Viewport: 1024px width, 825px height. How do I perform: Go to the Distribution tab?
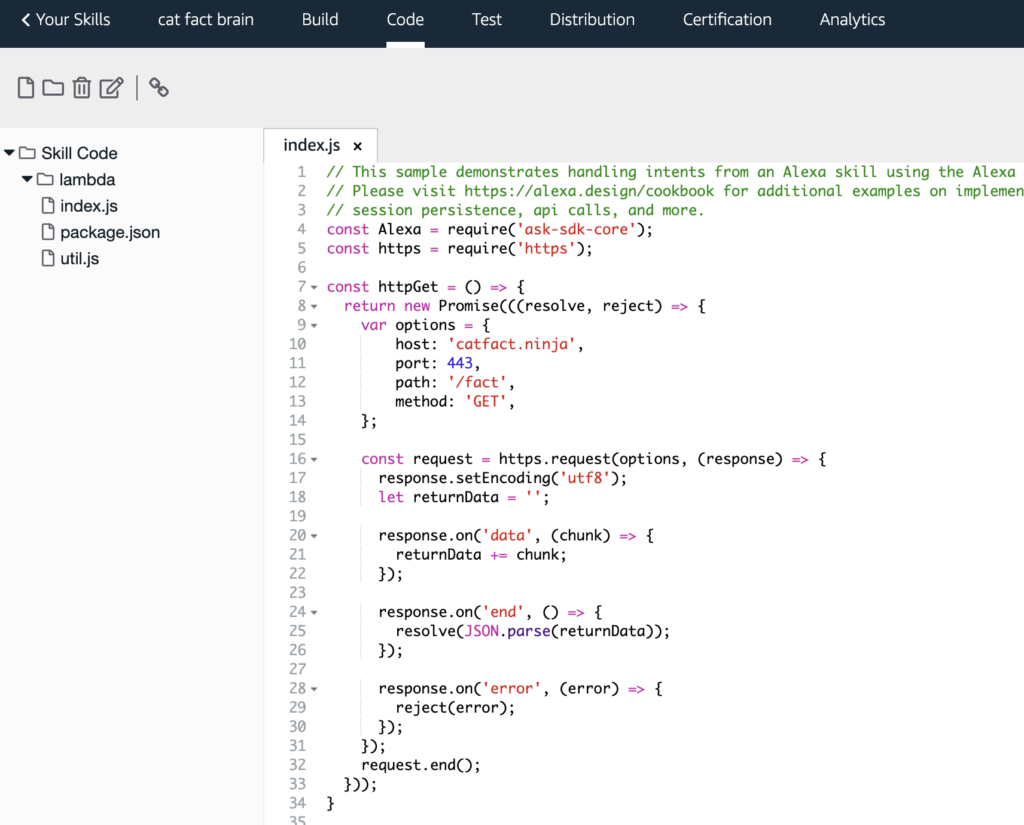coord(592,20)
